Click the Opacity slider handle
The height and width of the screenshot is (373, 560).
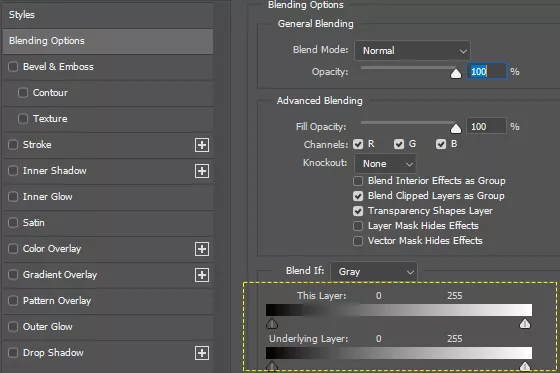[x=456, y=74]
